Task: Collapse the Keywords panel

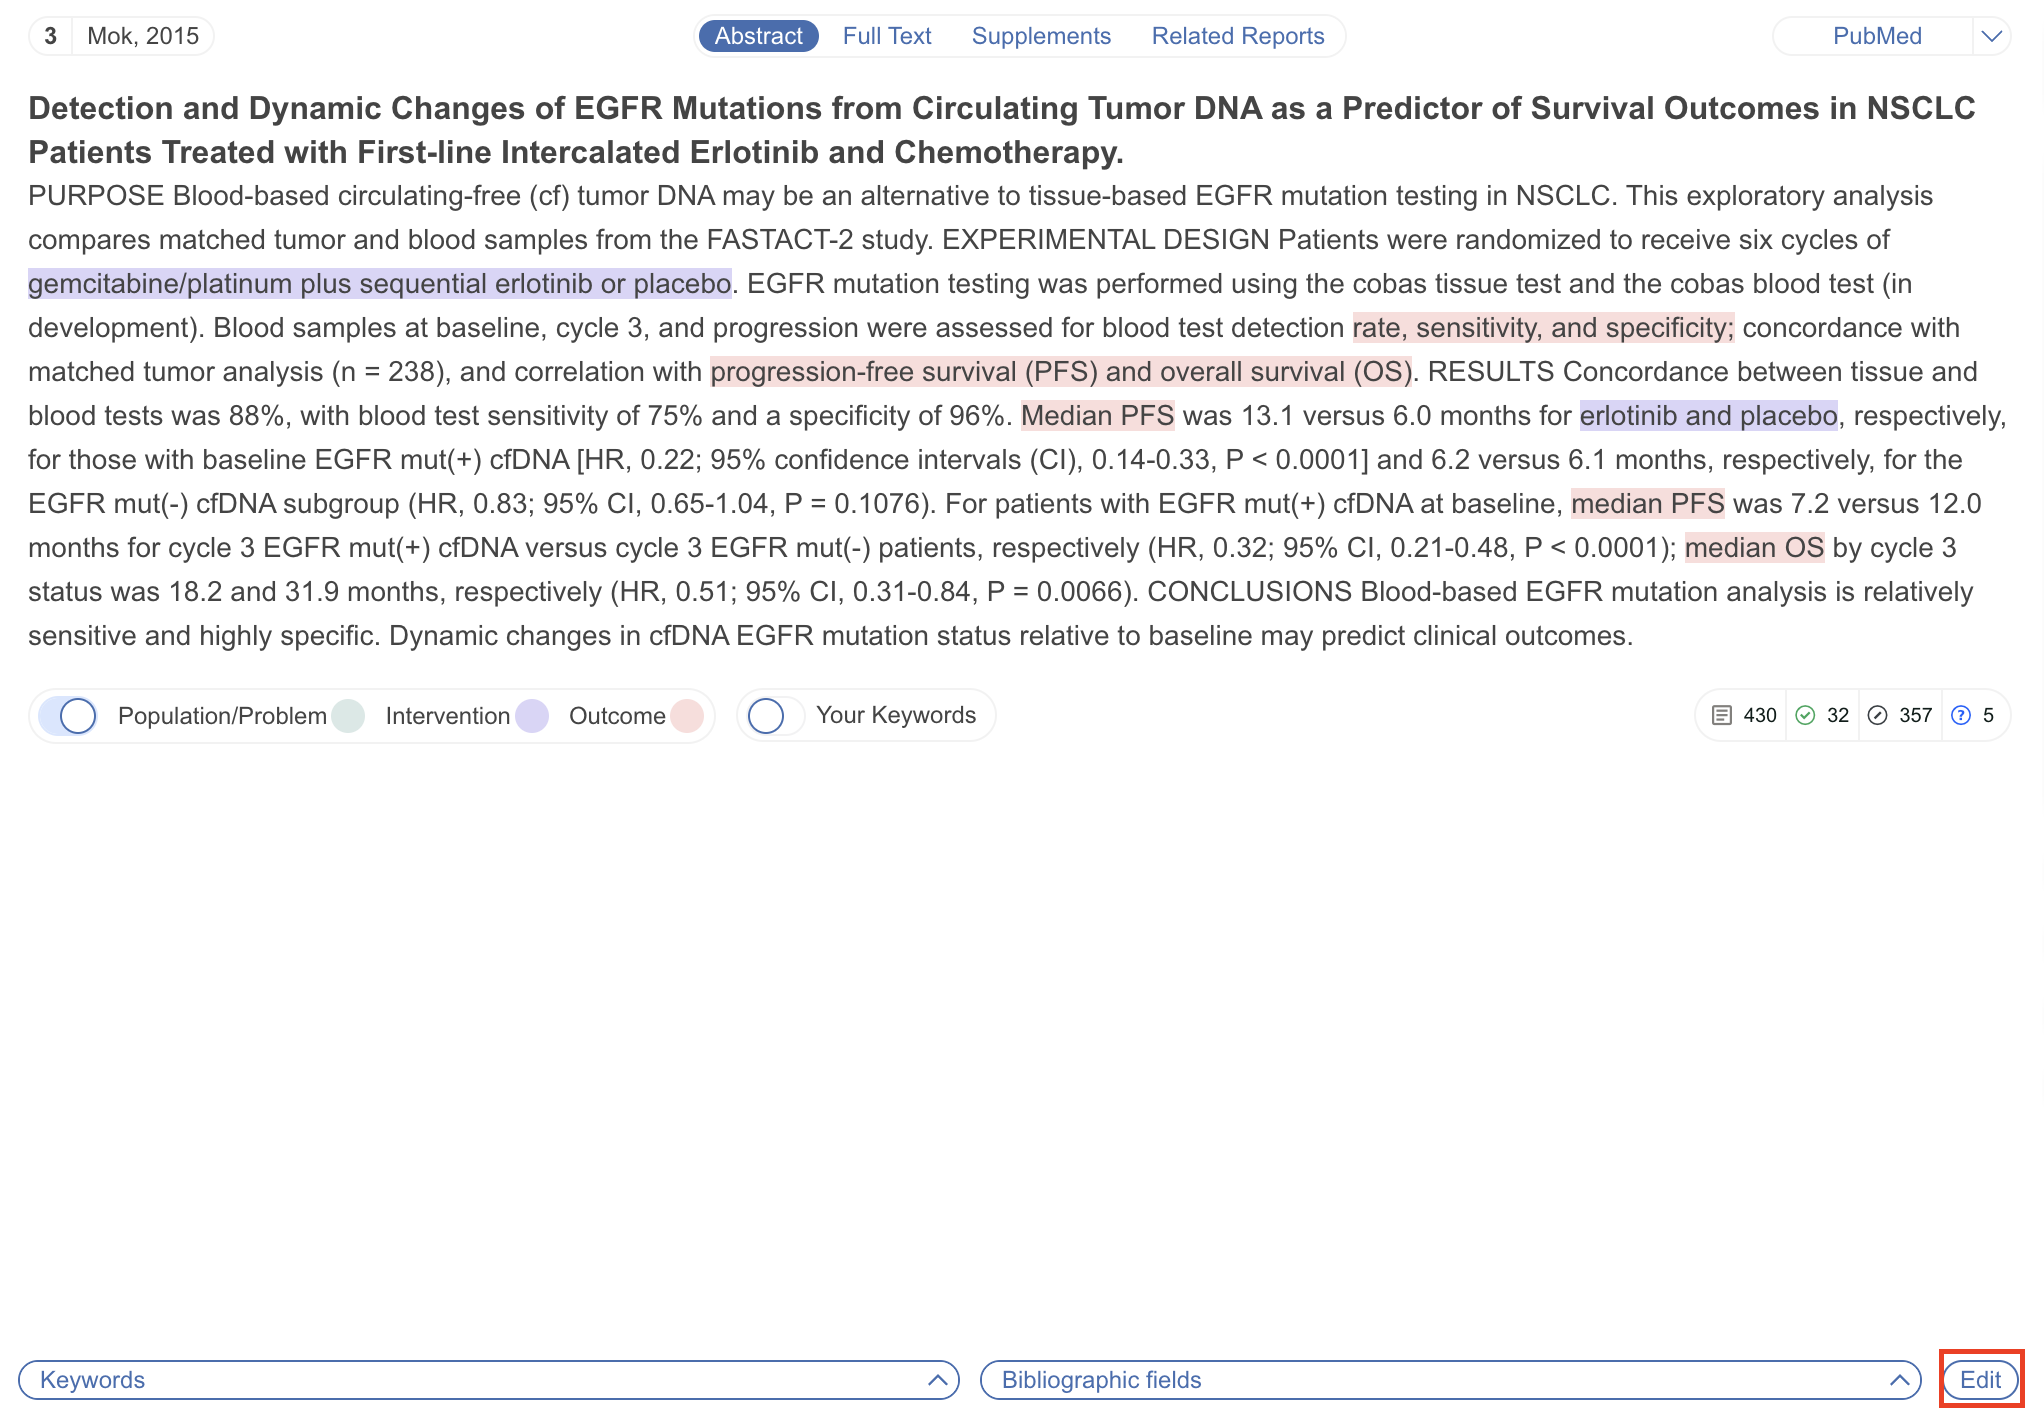Action: point(938,1380)
